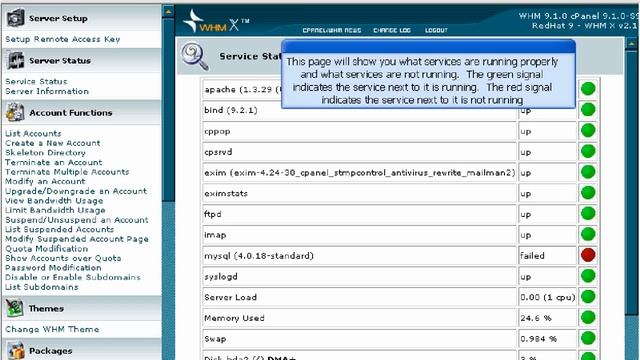640x360 pixels.
Task: Open the List Subdomains link
Action: point(42,287)
